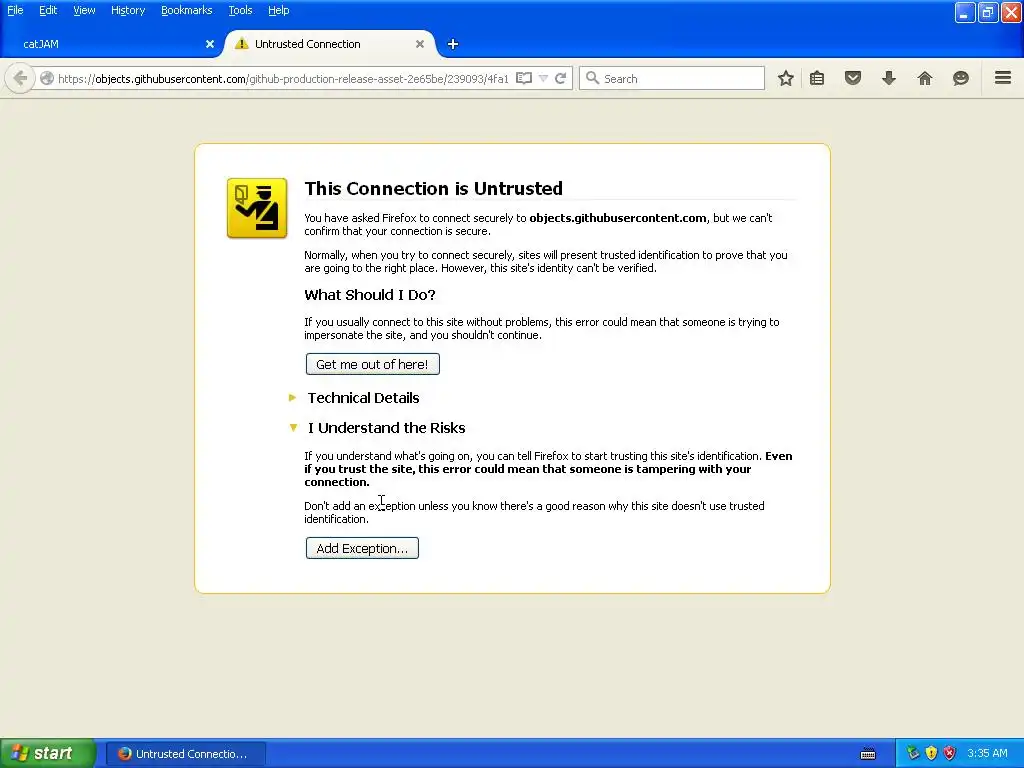The image size is (1024, 768).
Task: Click the Add Exception... button
Action: tap(362, 549)
